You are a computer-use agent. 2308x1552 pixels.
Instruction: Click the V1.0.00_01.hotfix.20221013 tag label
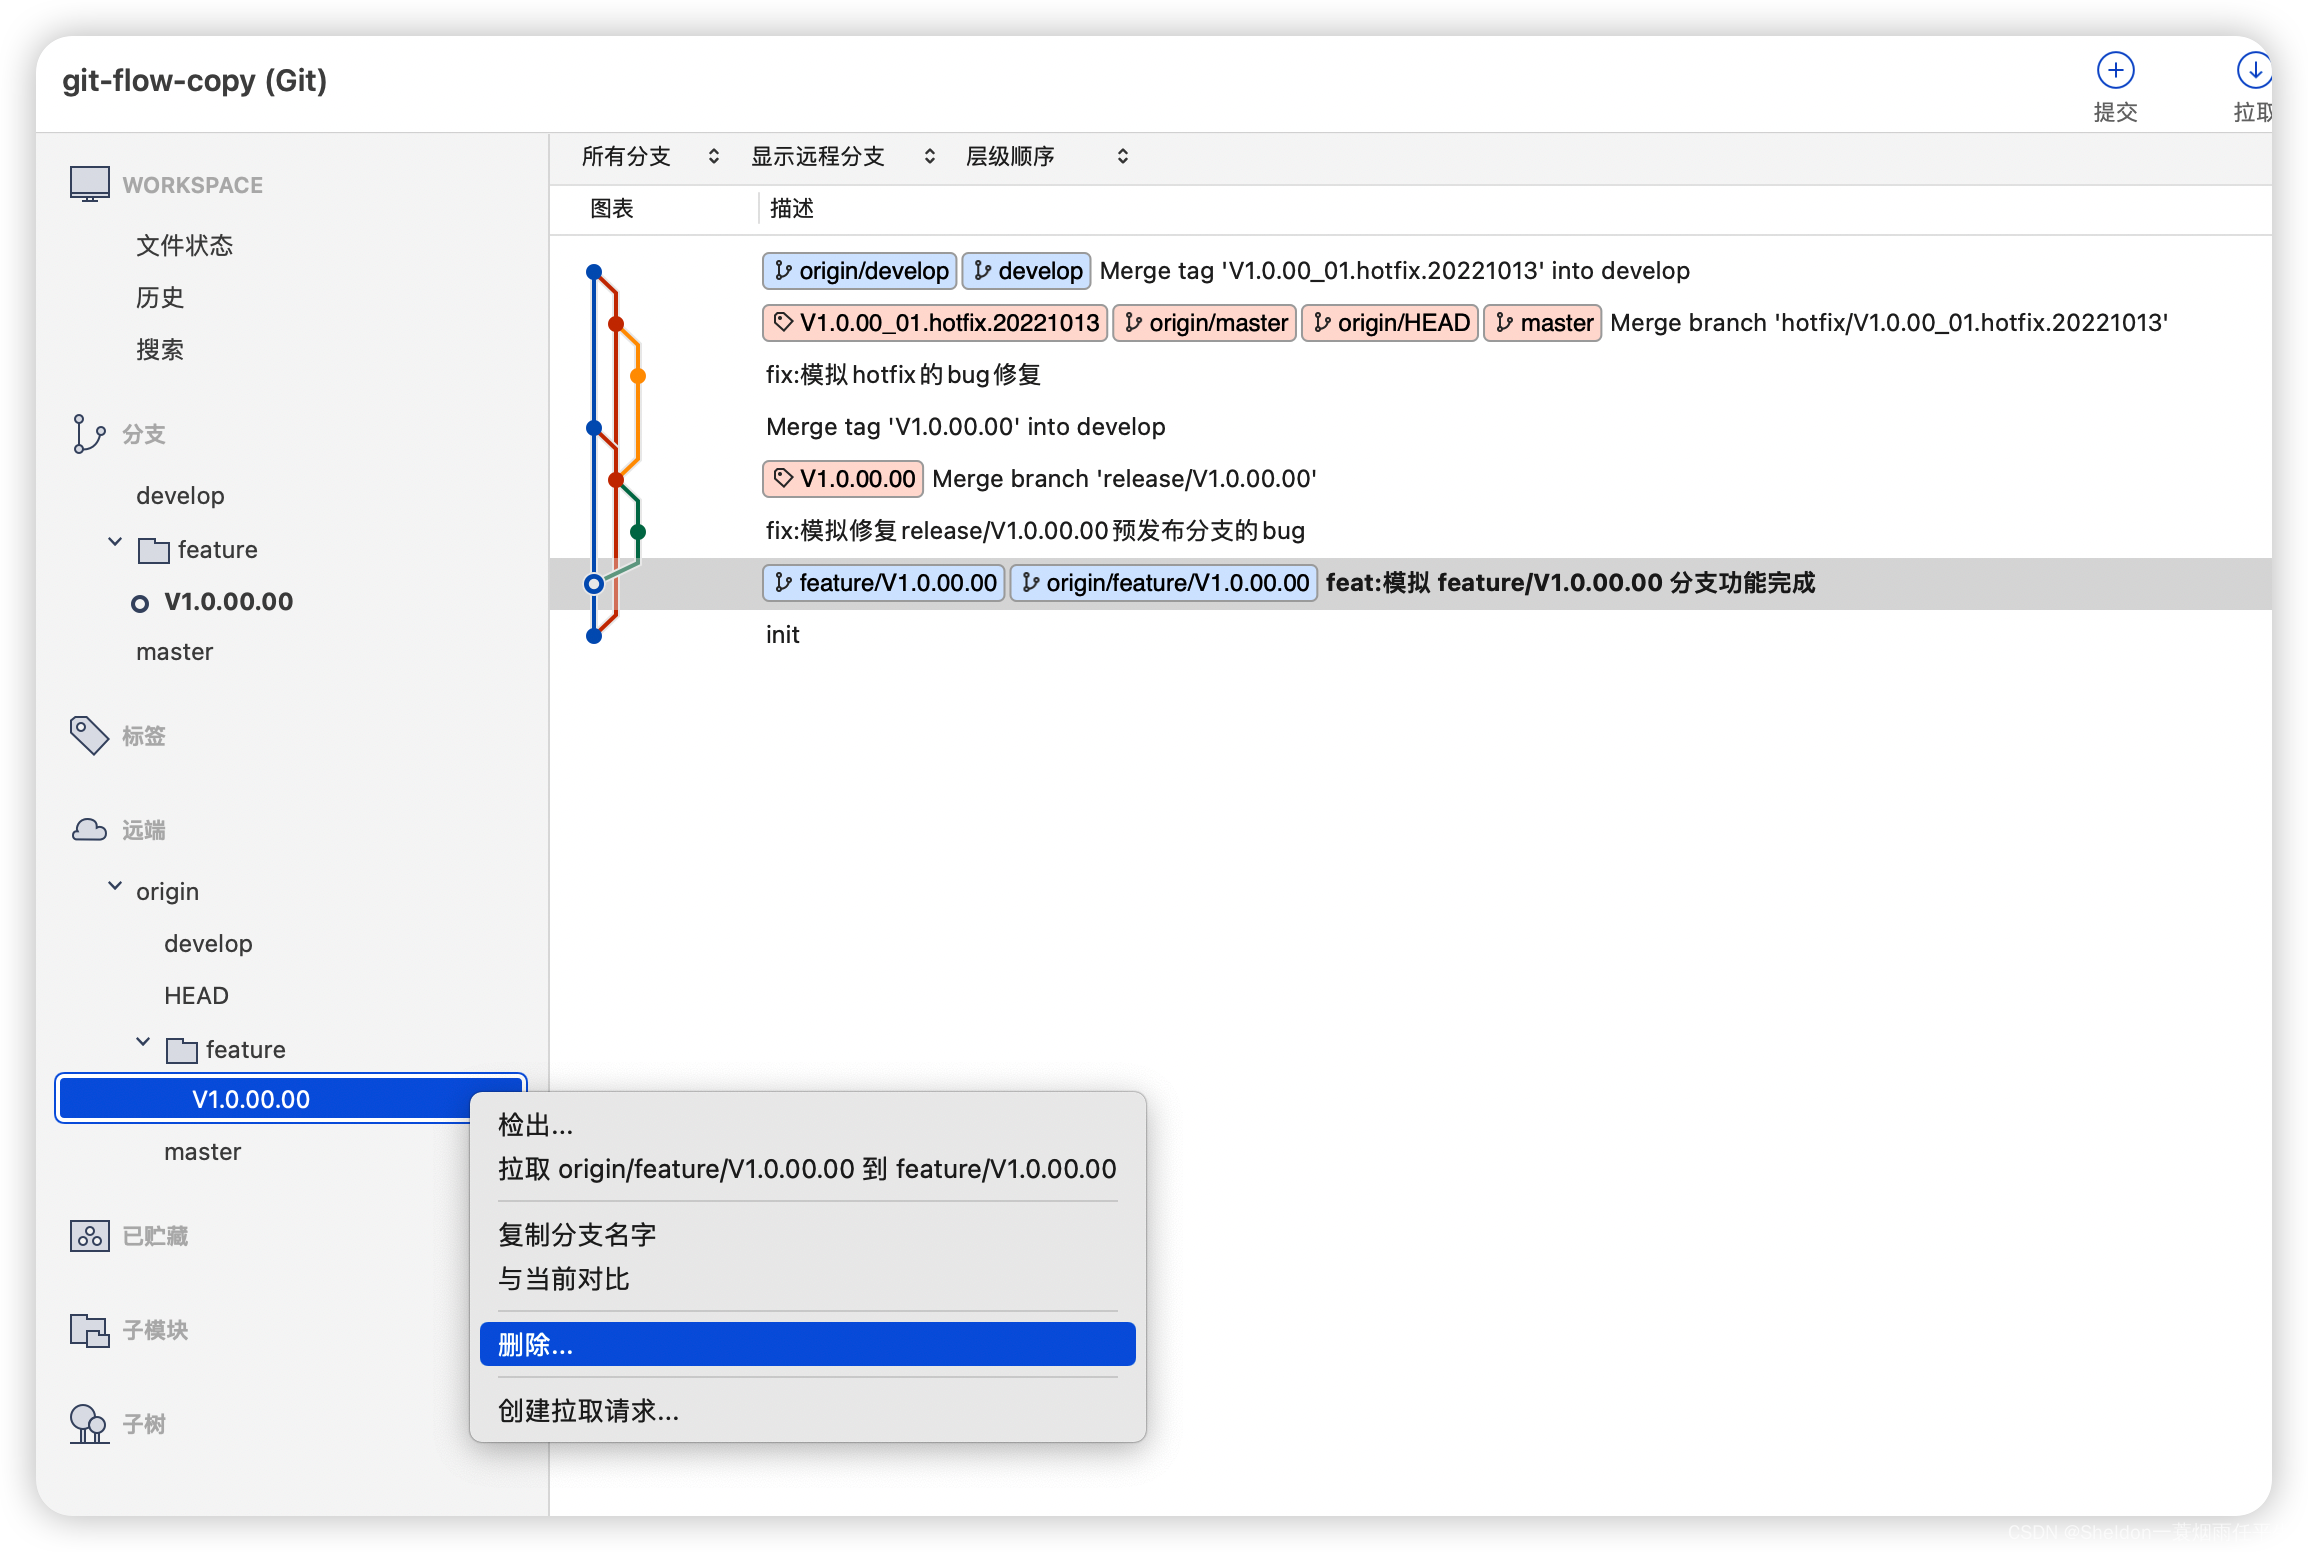[935, 323]
